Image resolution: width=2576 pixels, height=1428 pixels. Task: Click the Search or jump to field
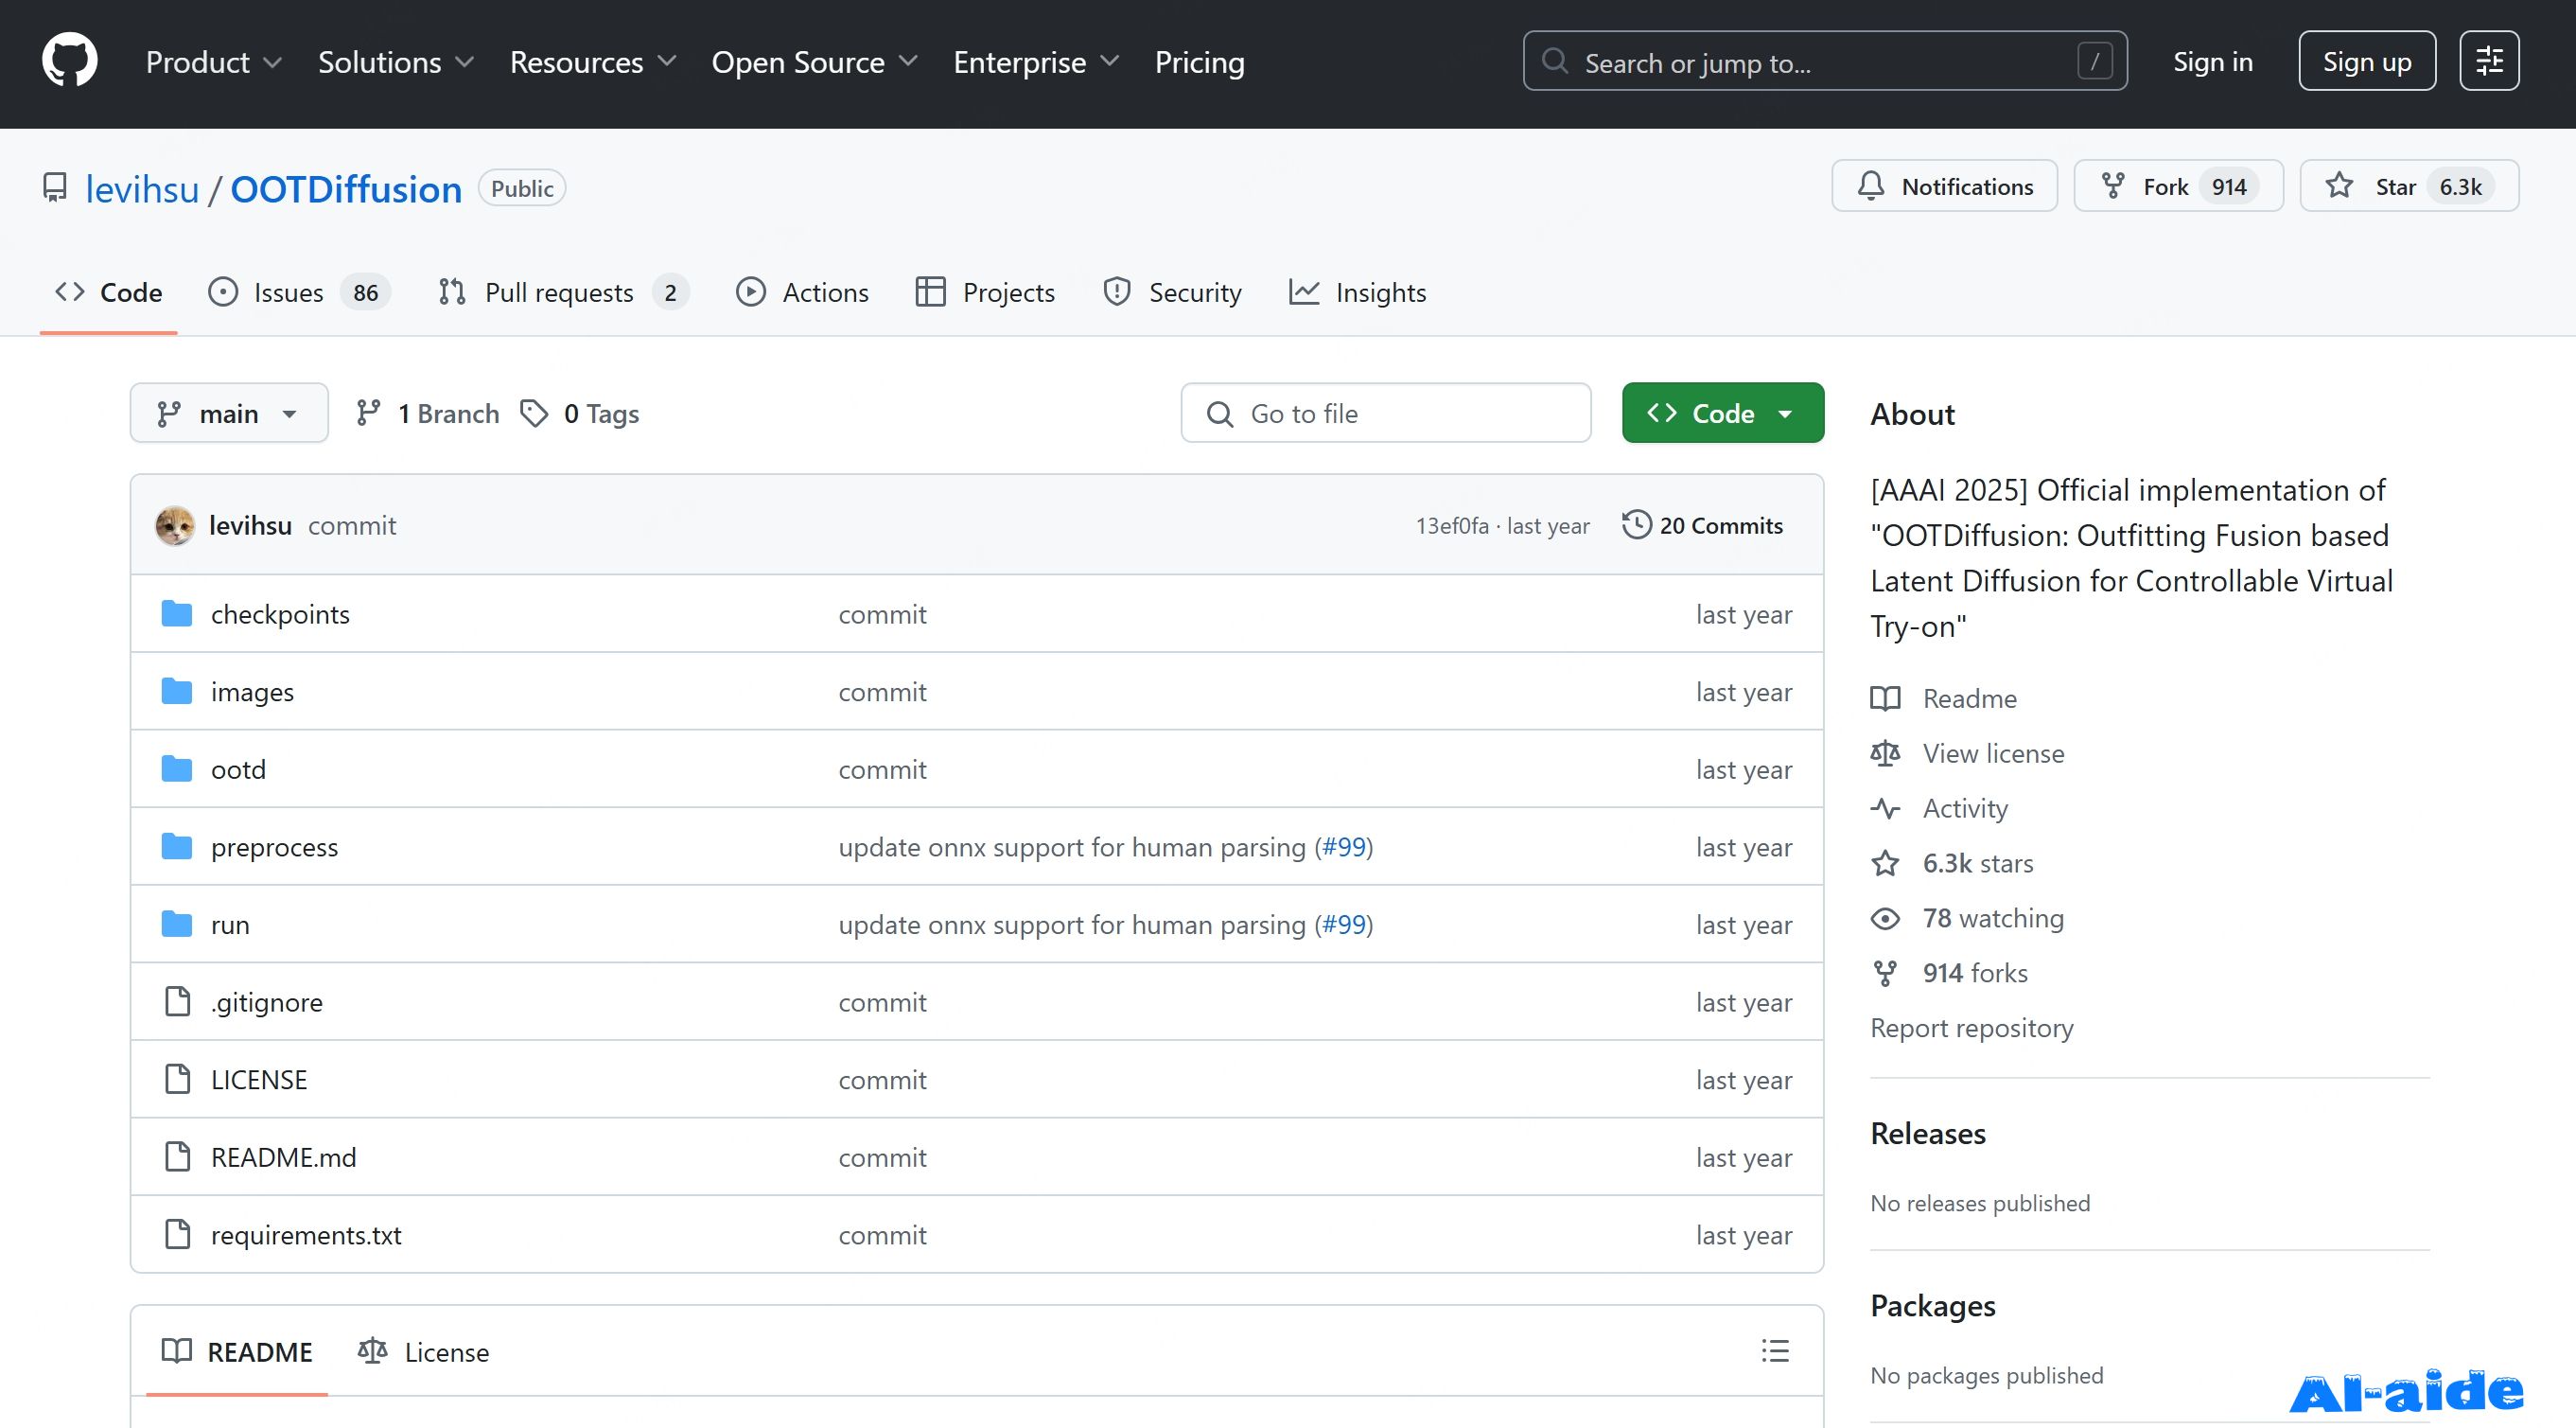tap(1825, 61)
